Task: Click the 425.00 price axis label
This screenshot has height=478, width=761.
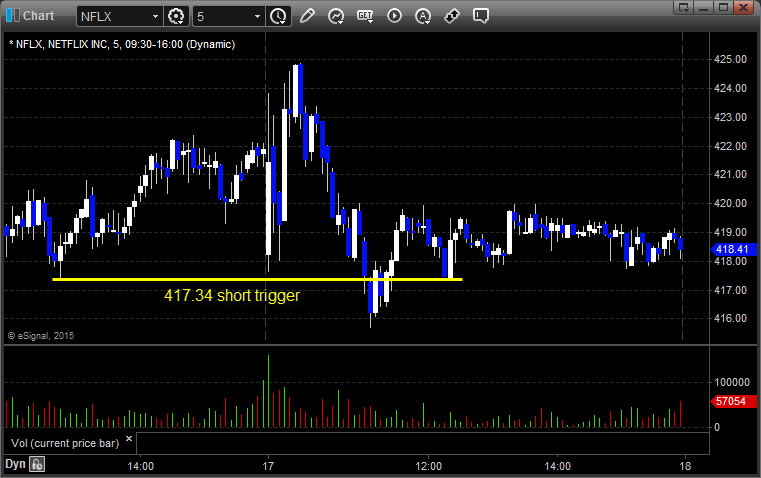Action: tap(730, 59)
